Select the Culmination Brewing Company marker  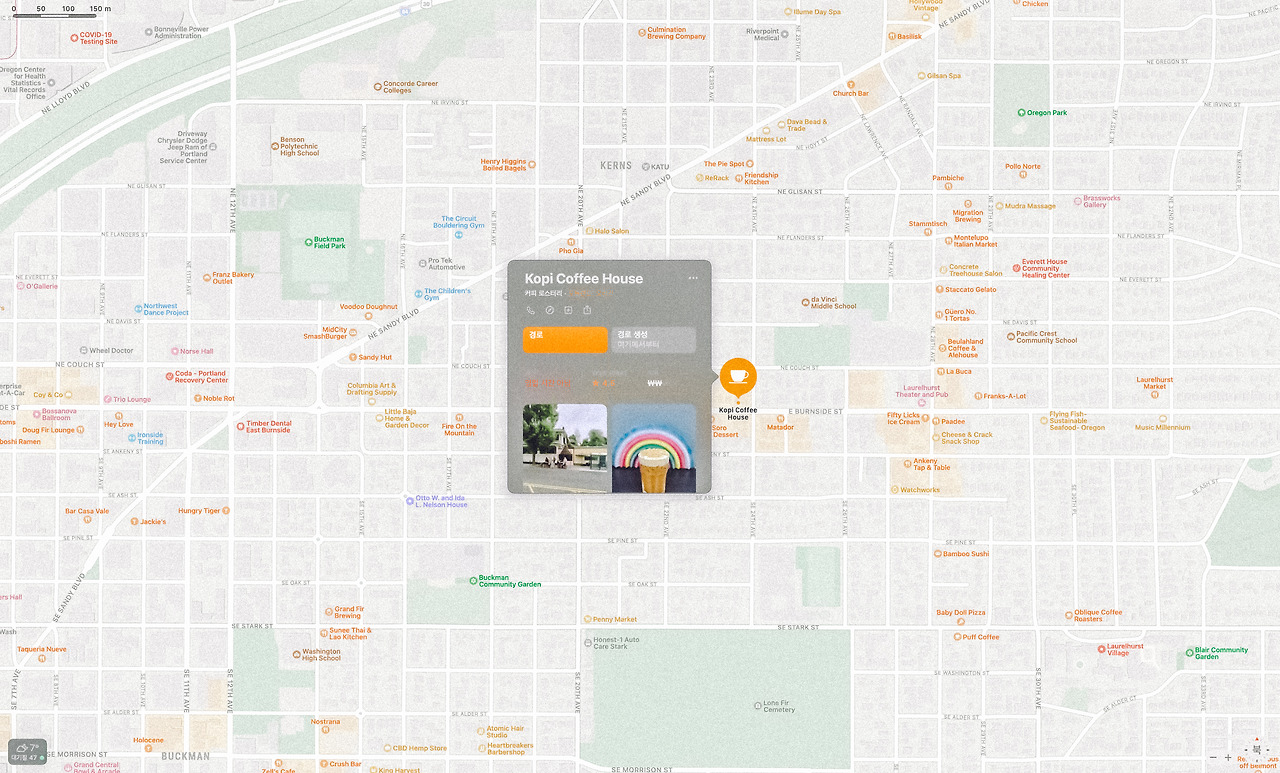coord(642,33)
